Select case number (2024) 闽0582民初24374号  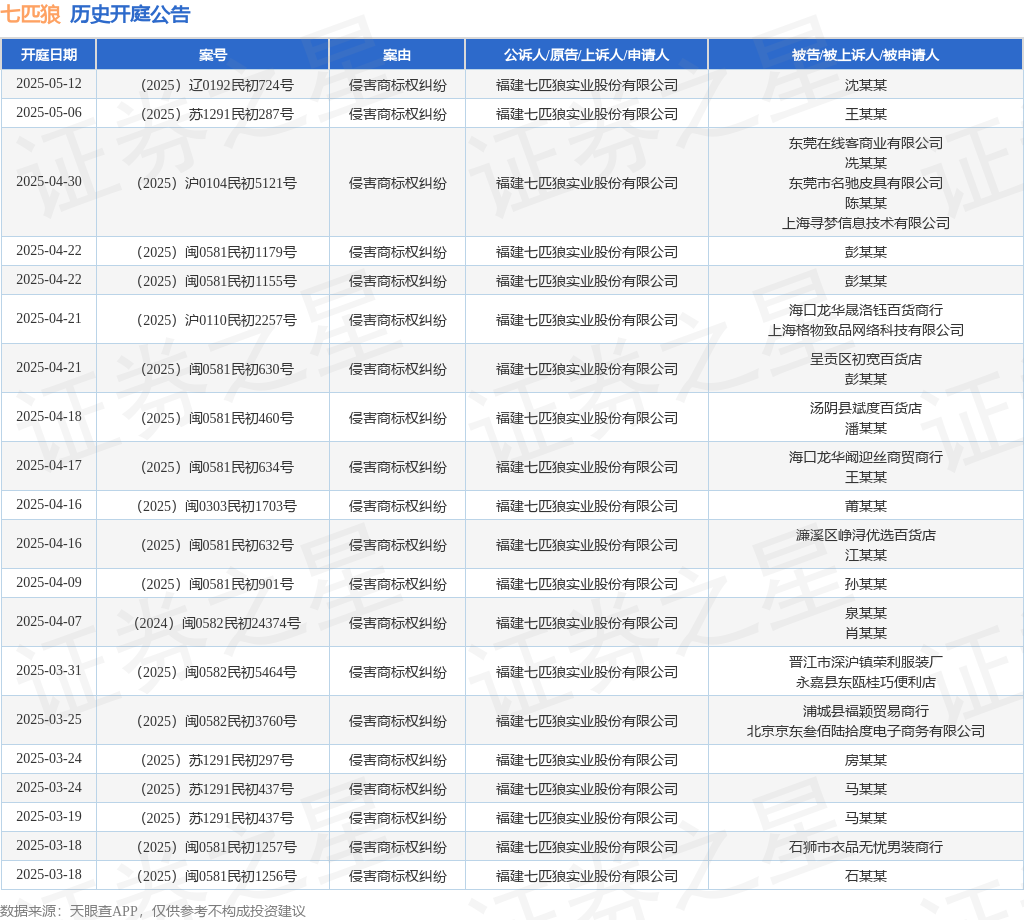coord(217,624)
